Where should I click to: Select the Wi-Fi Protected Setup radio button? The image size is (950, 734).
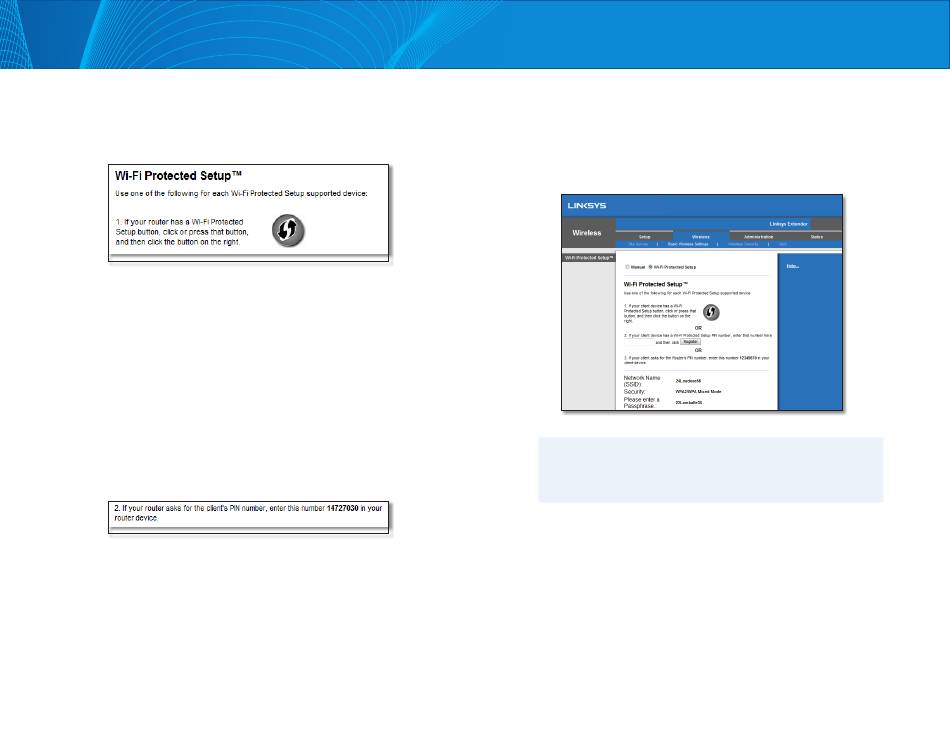[x=651, y=267]
